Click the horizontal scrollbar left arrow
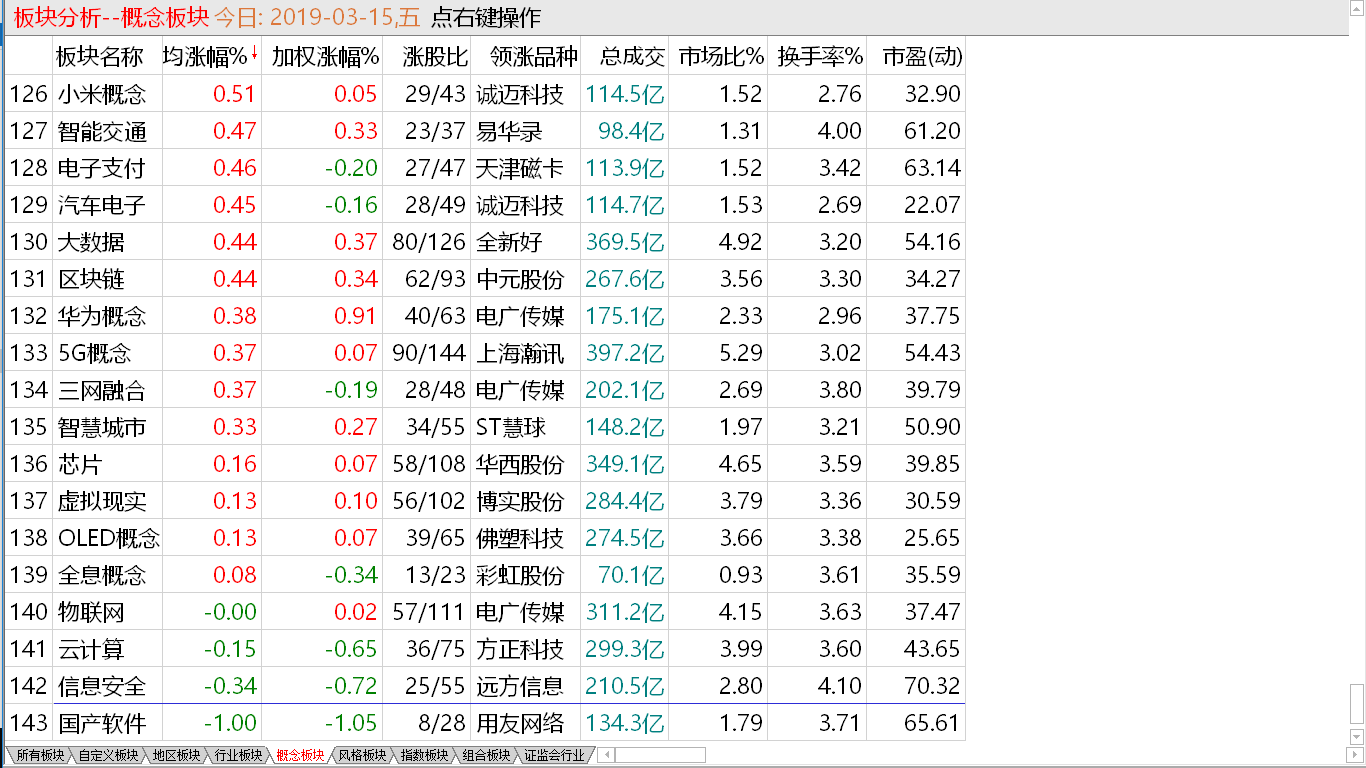Viewport: 1366px width, 768px height. pos(605,755)
